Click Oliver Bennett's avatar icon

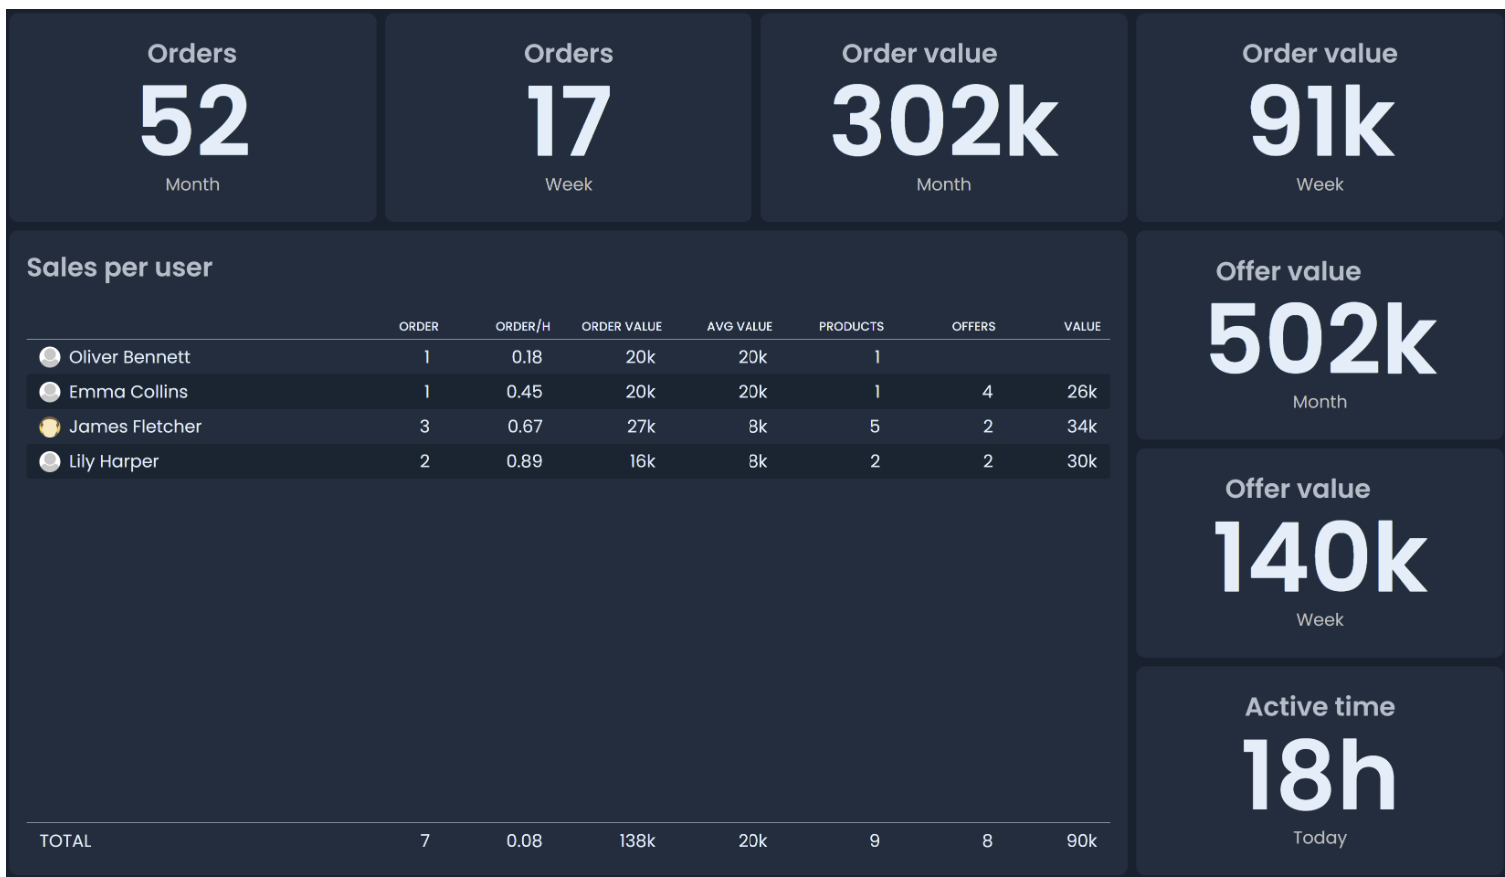click(x=49, y=357)
